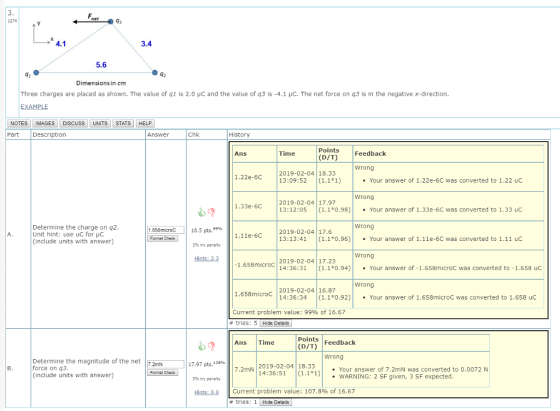This screenshot has height=411, width=560.
Task: Click 'Dimensions in cm' caption
Action: click(101, 83)
